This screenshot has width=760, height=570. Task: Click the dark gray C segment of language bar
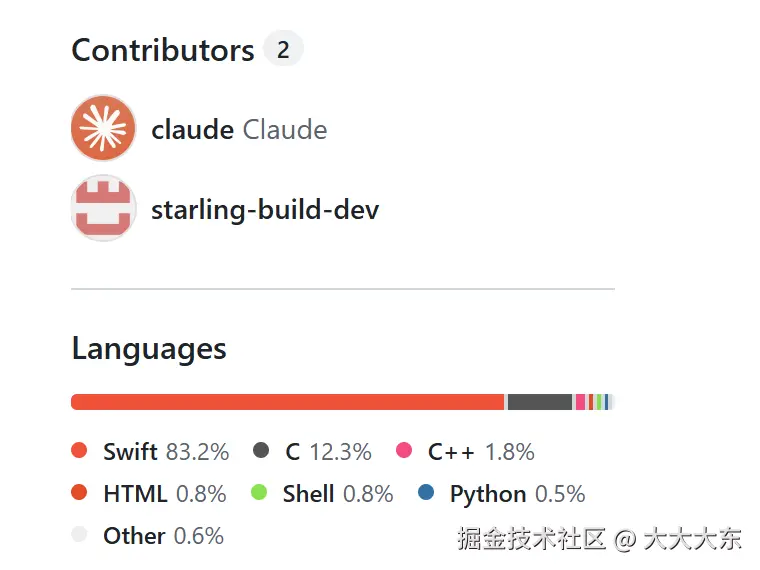pyautogui.click(x=540, y=402)
